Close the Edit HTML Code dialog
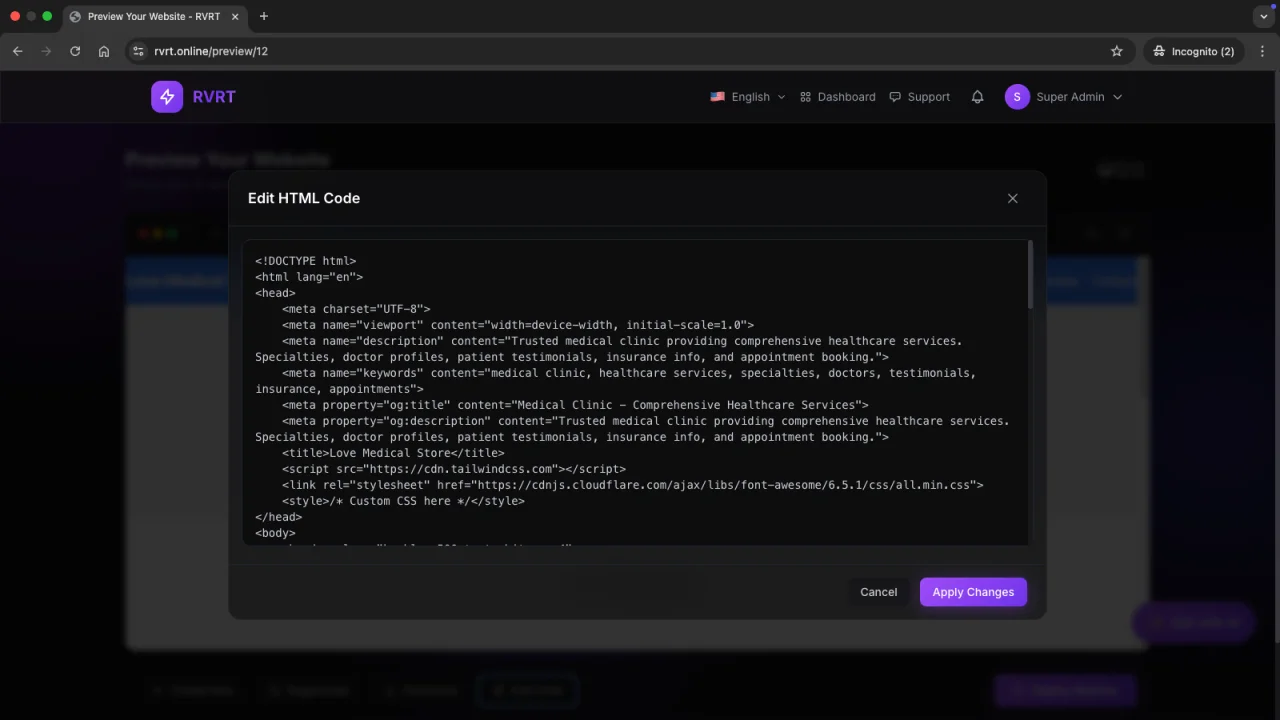This screenshot has height=720, width=1280. pos(1013,198)
